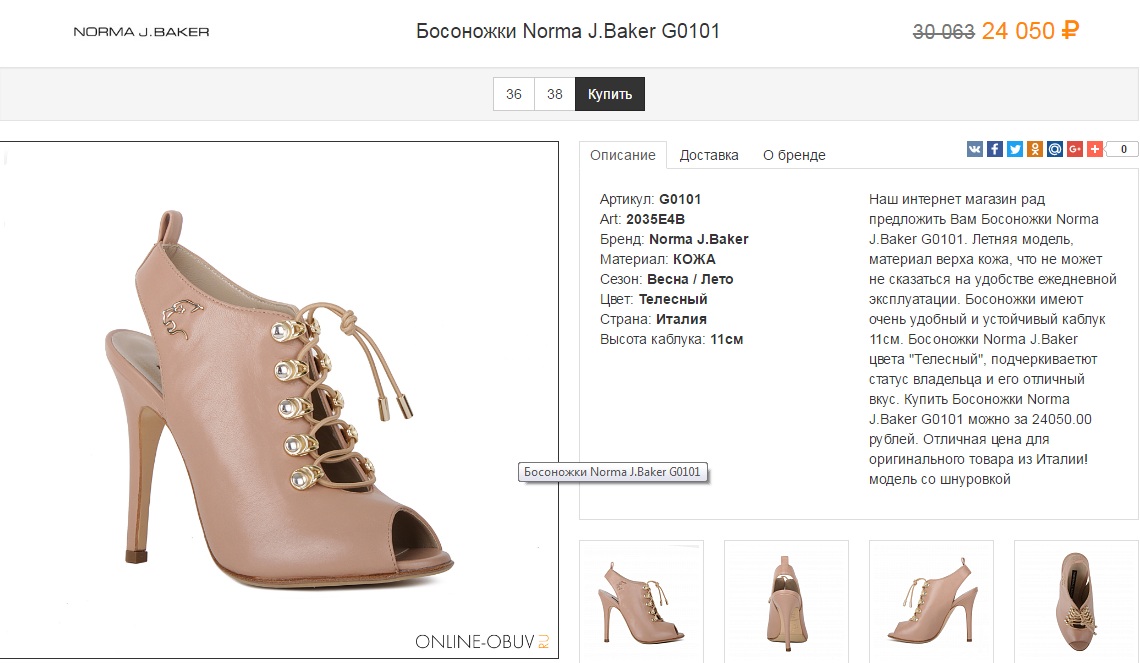The width and height of the screenshot is (1140, 663).
Task: Share on Odnoklassniki orange icon
Action: (1035, 149)
